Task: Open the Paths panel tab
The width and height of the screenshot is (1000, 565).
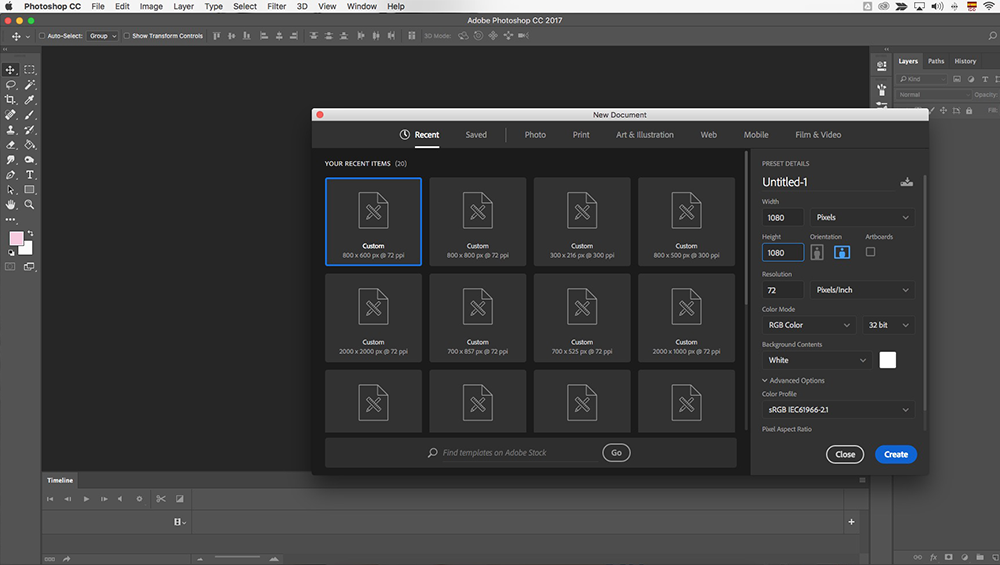Action: 936,61
